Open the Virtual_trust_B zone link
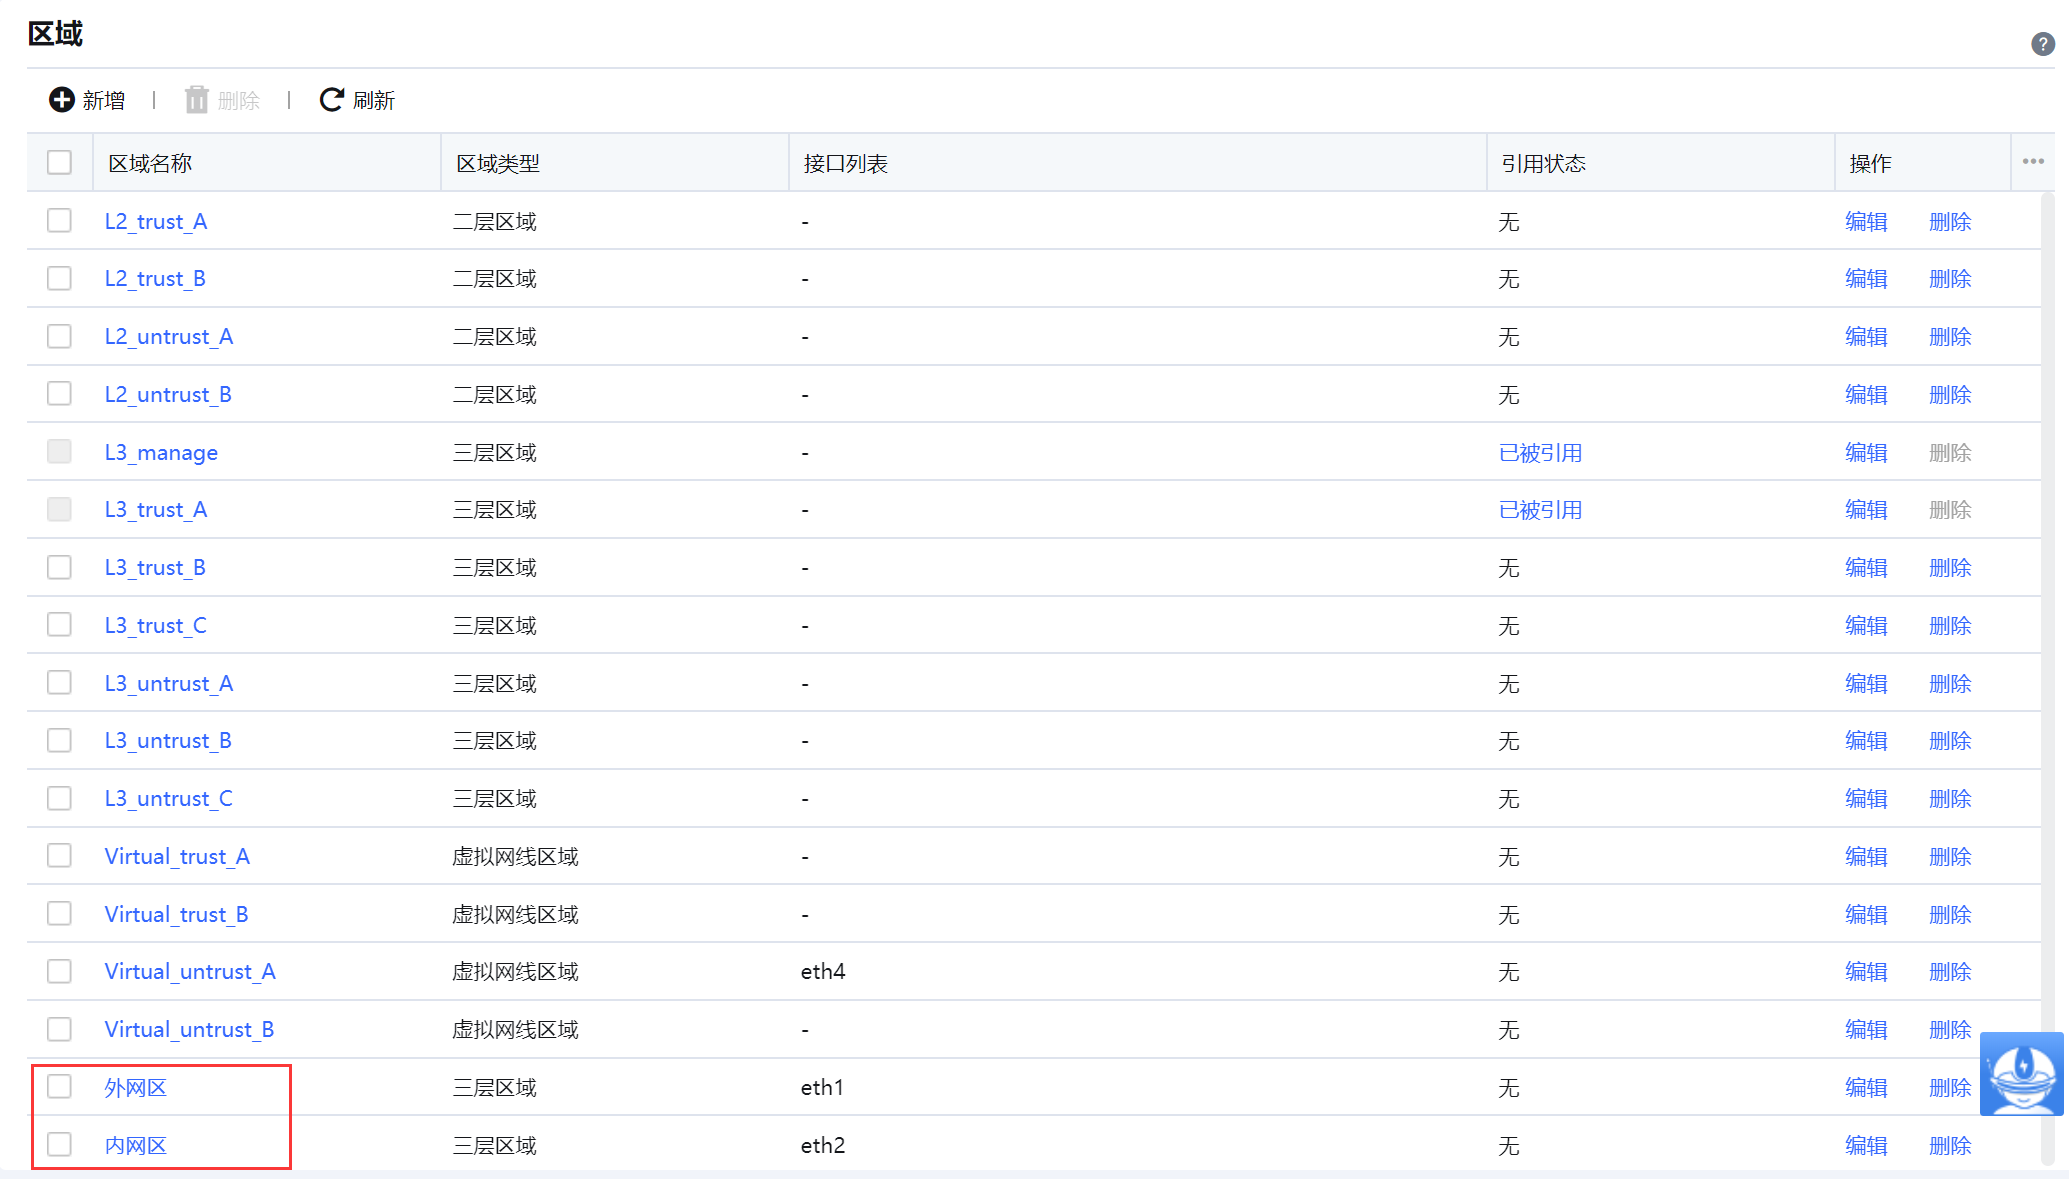 pyautogui.click(x=176, y=914)
